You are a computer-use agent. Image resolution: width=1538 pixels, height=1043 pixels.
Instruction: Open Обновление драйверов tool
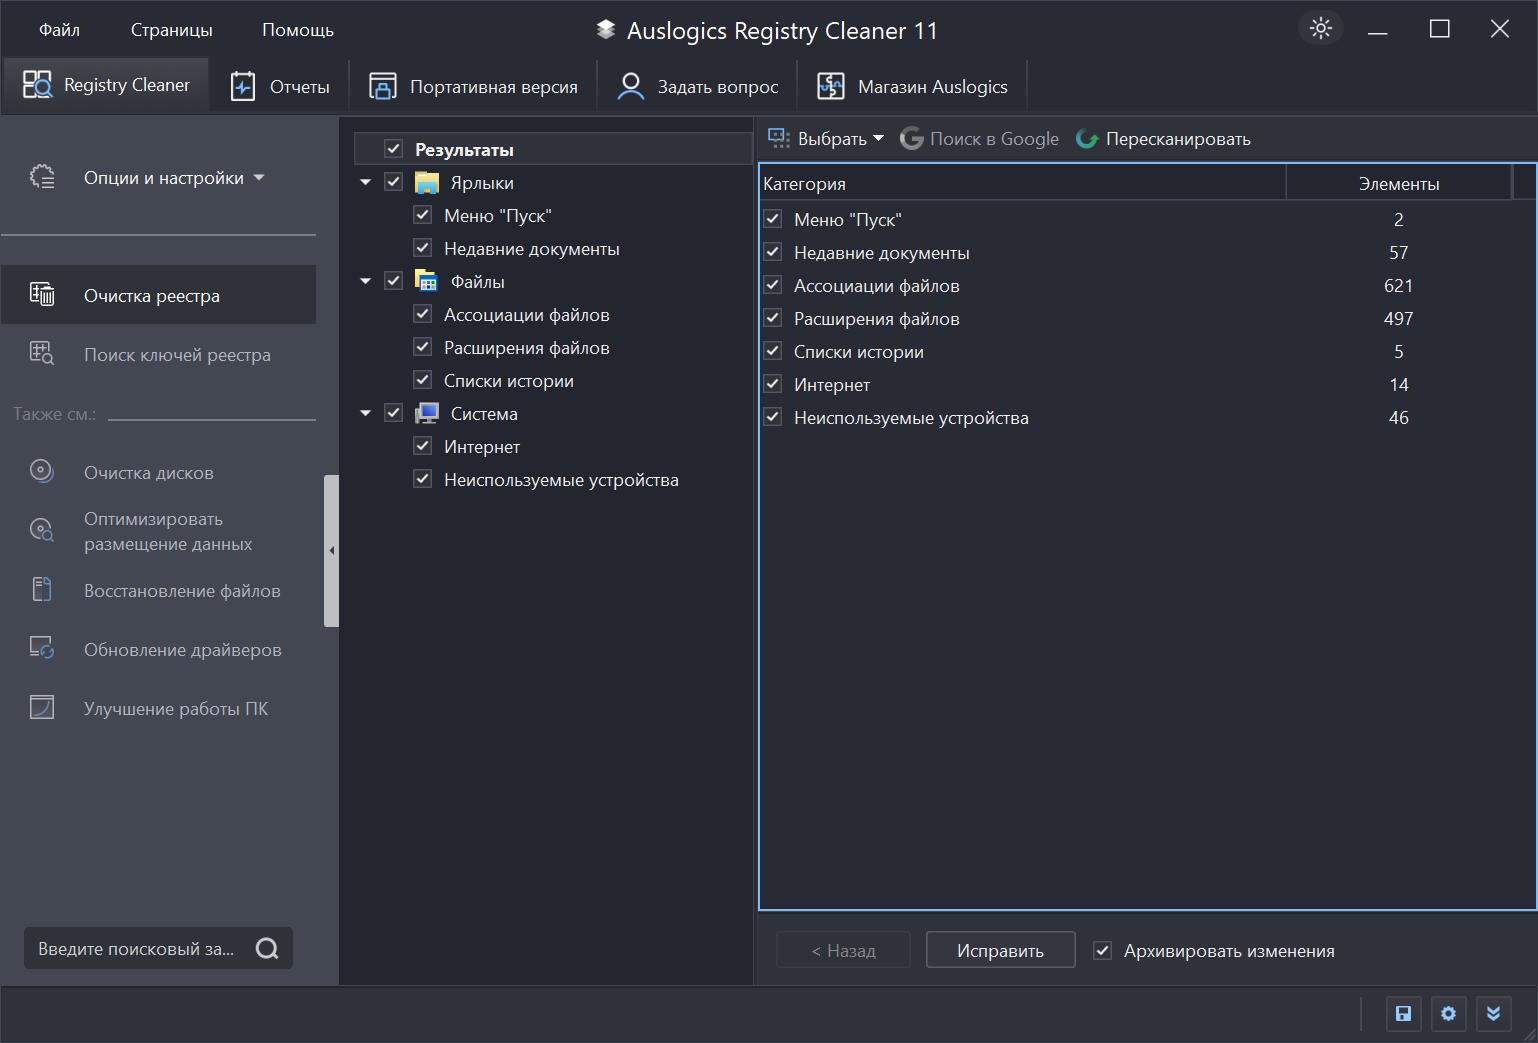(182, 650)
